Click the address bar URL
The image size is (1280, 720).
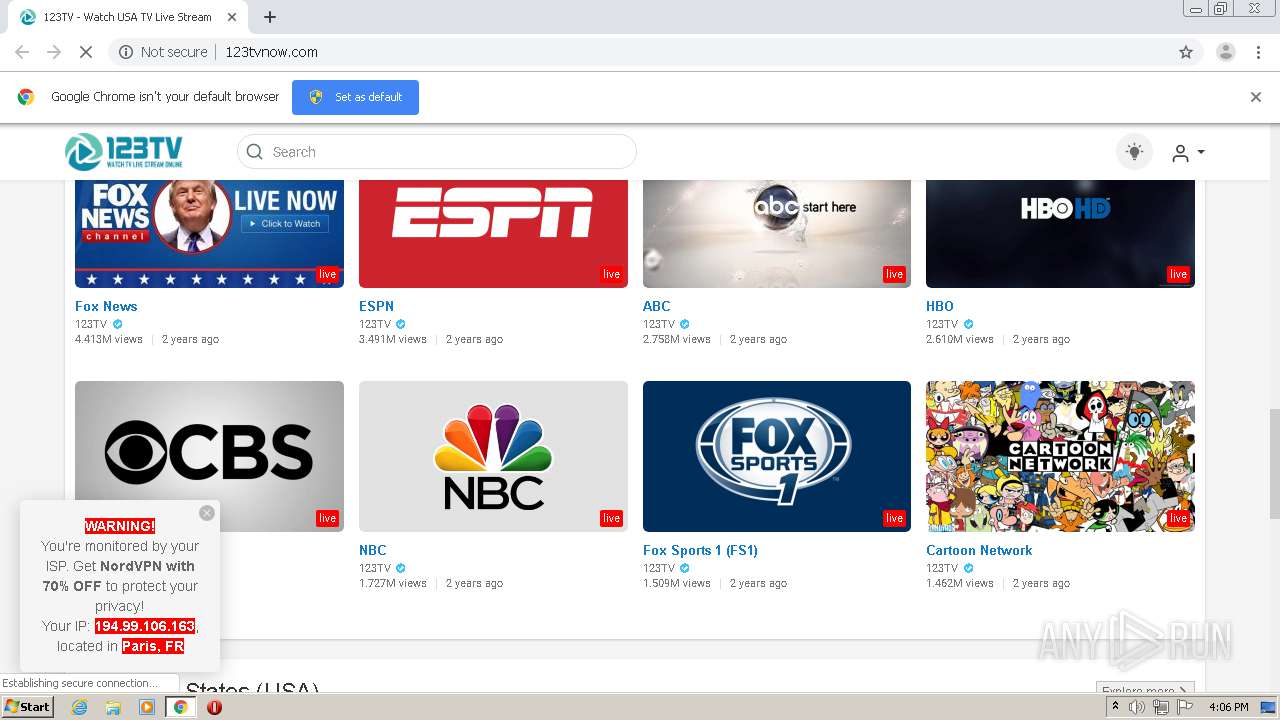[272, 52]
